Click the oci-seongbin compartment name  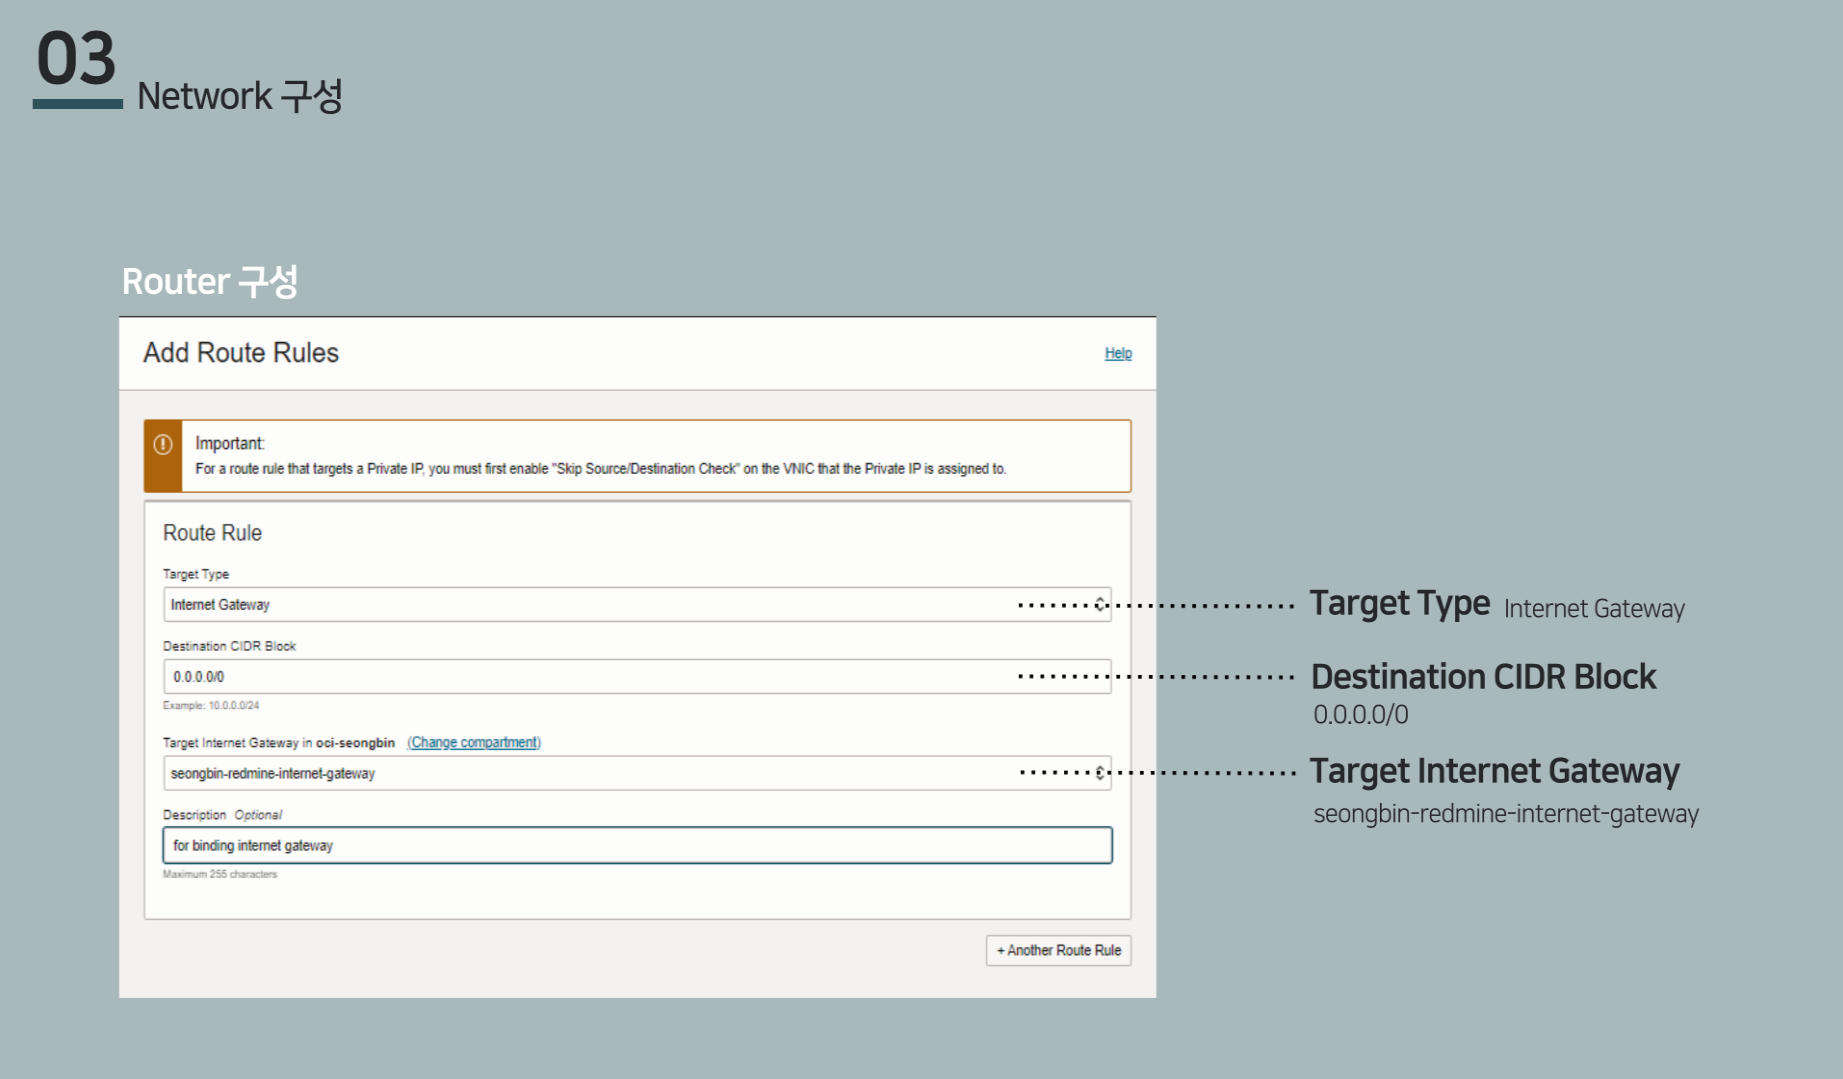[x=355, y=743]
